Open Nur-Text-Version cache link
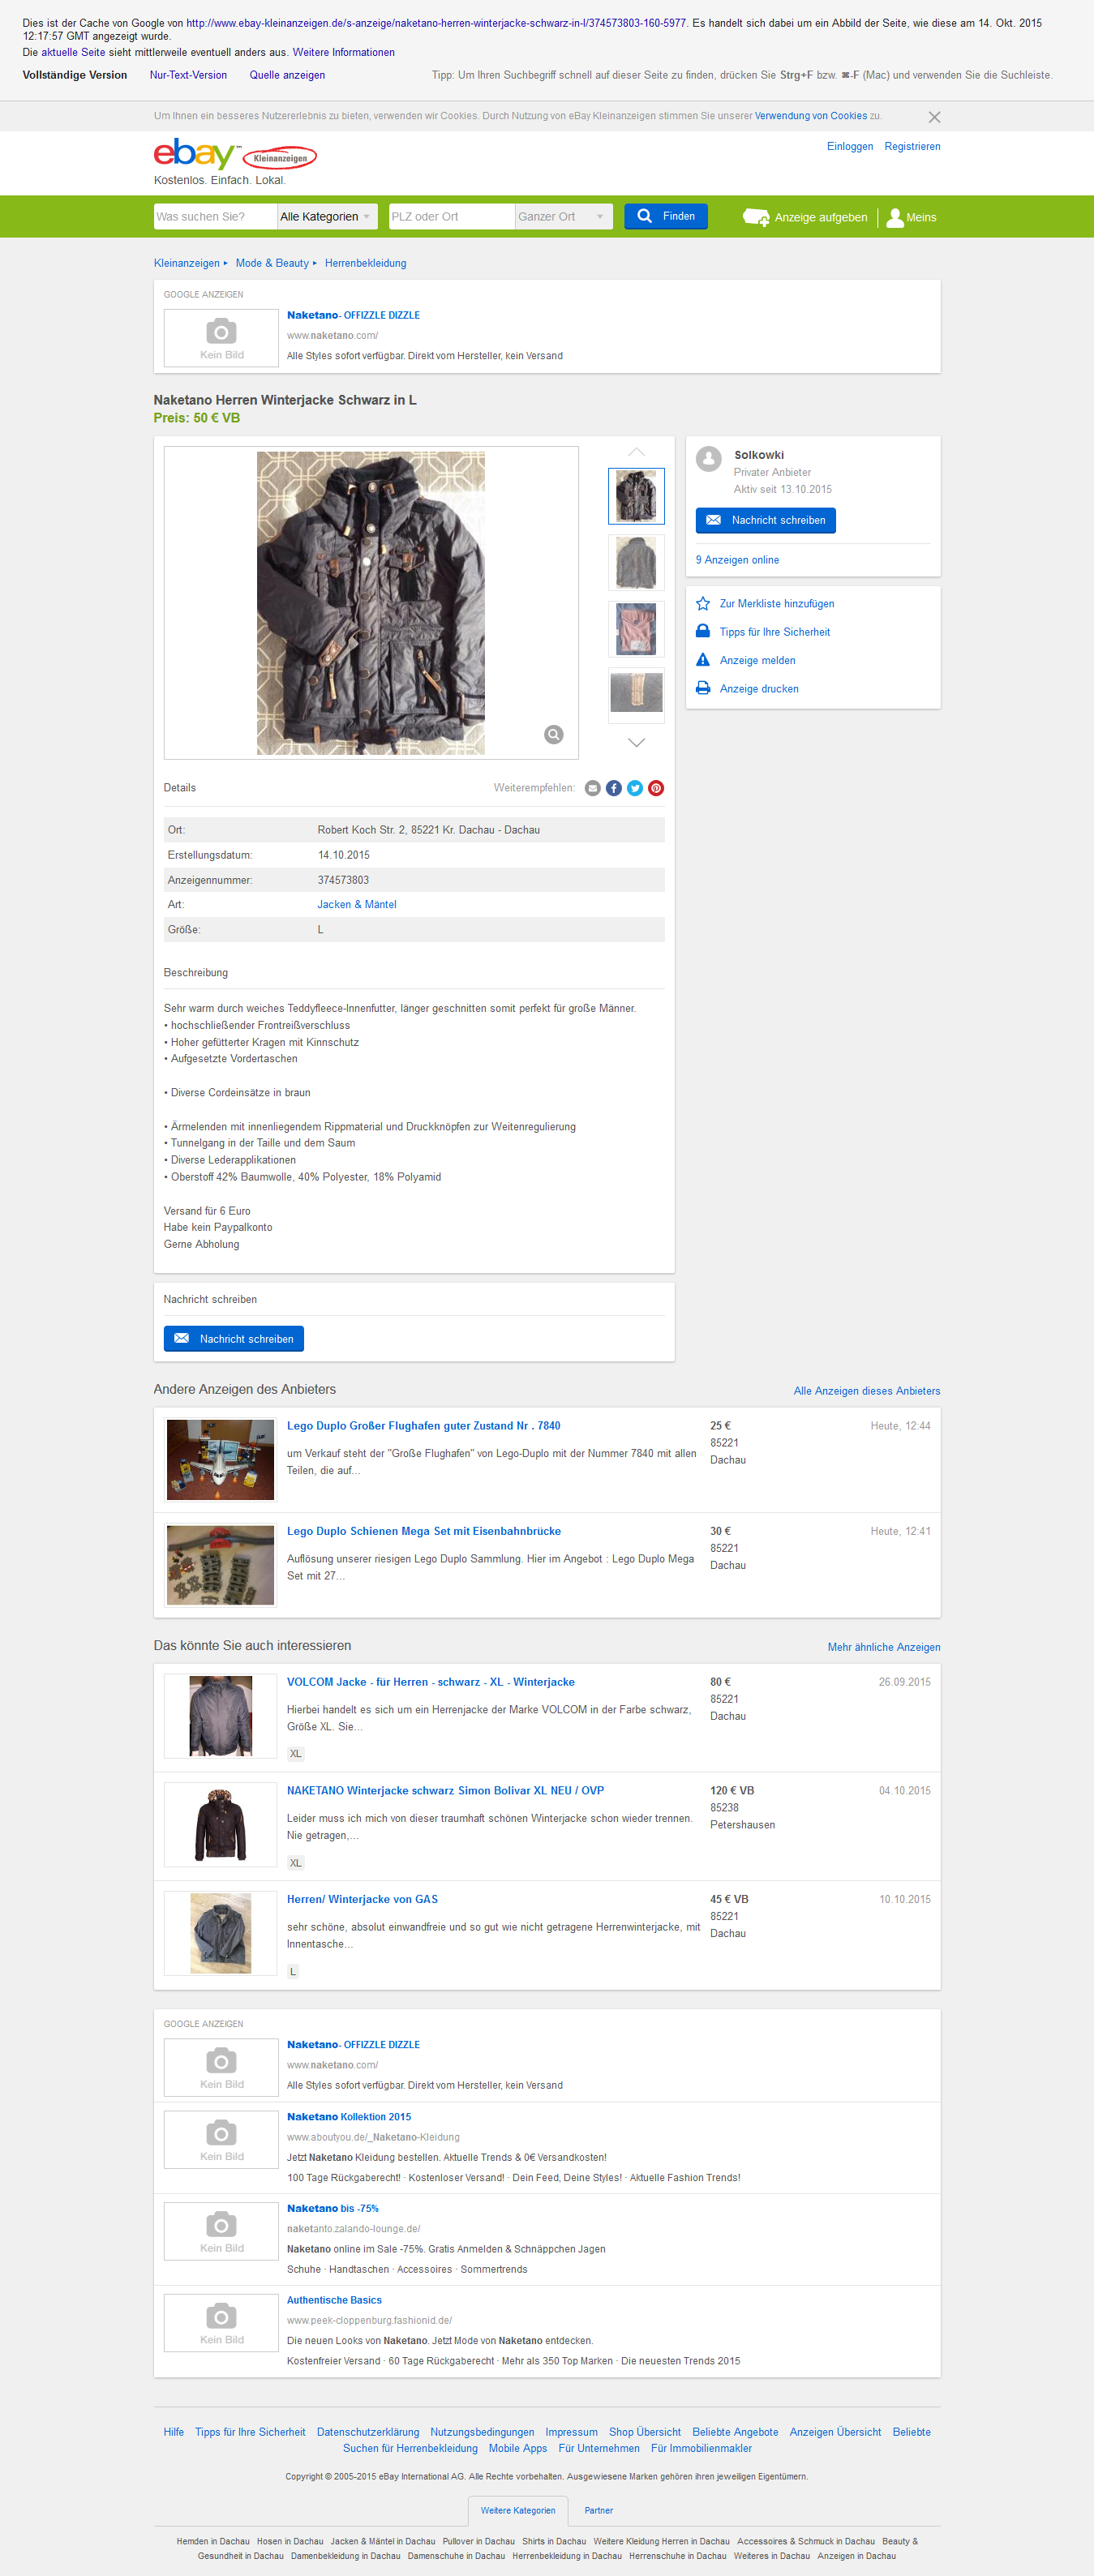 click(188, 75)
